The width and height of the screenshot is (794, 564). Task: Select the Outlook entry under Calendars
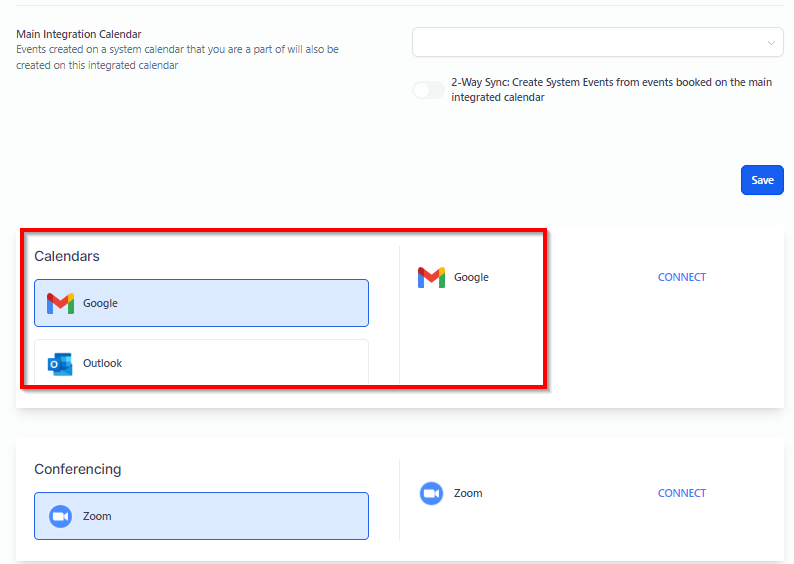point(201,362)
